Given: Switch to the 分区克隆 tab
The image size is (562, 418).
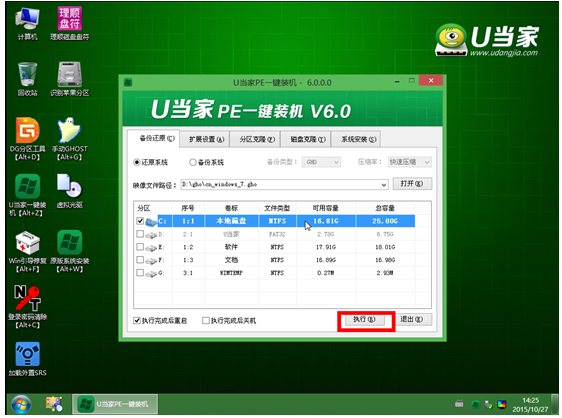Looking at the screenshot, I should point(255,139).
